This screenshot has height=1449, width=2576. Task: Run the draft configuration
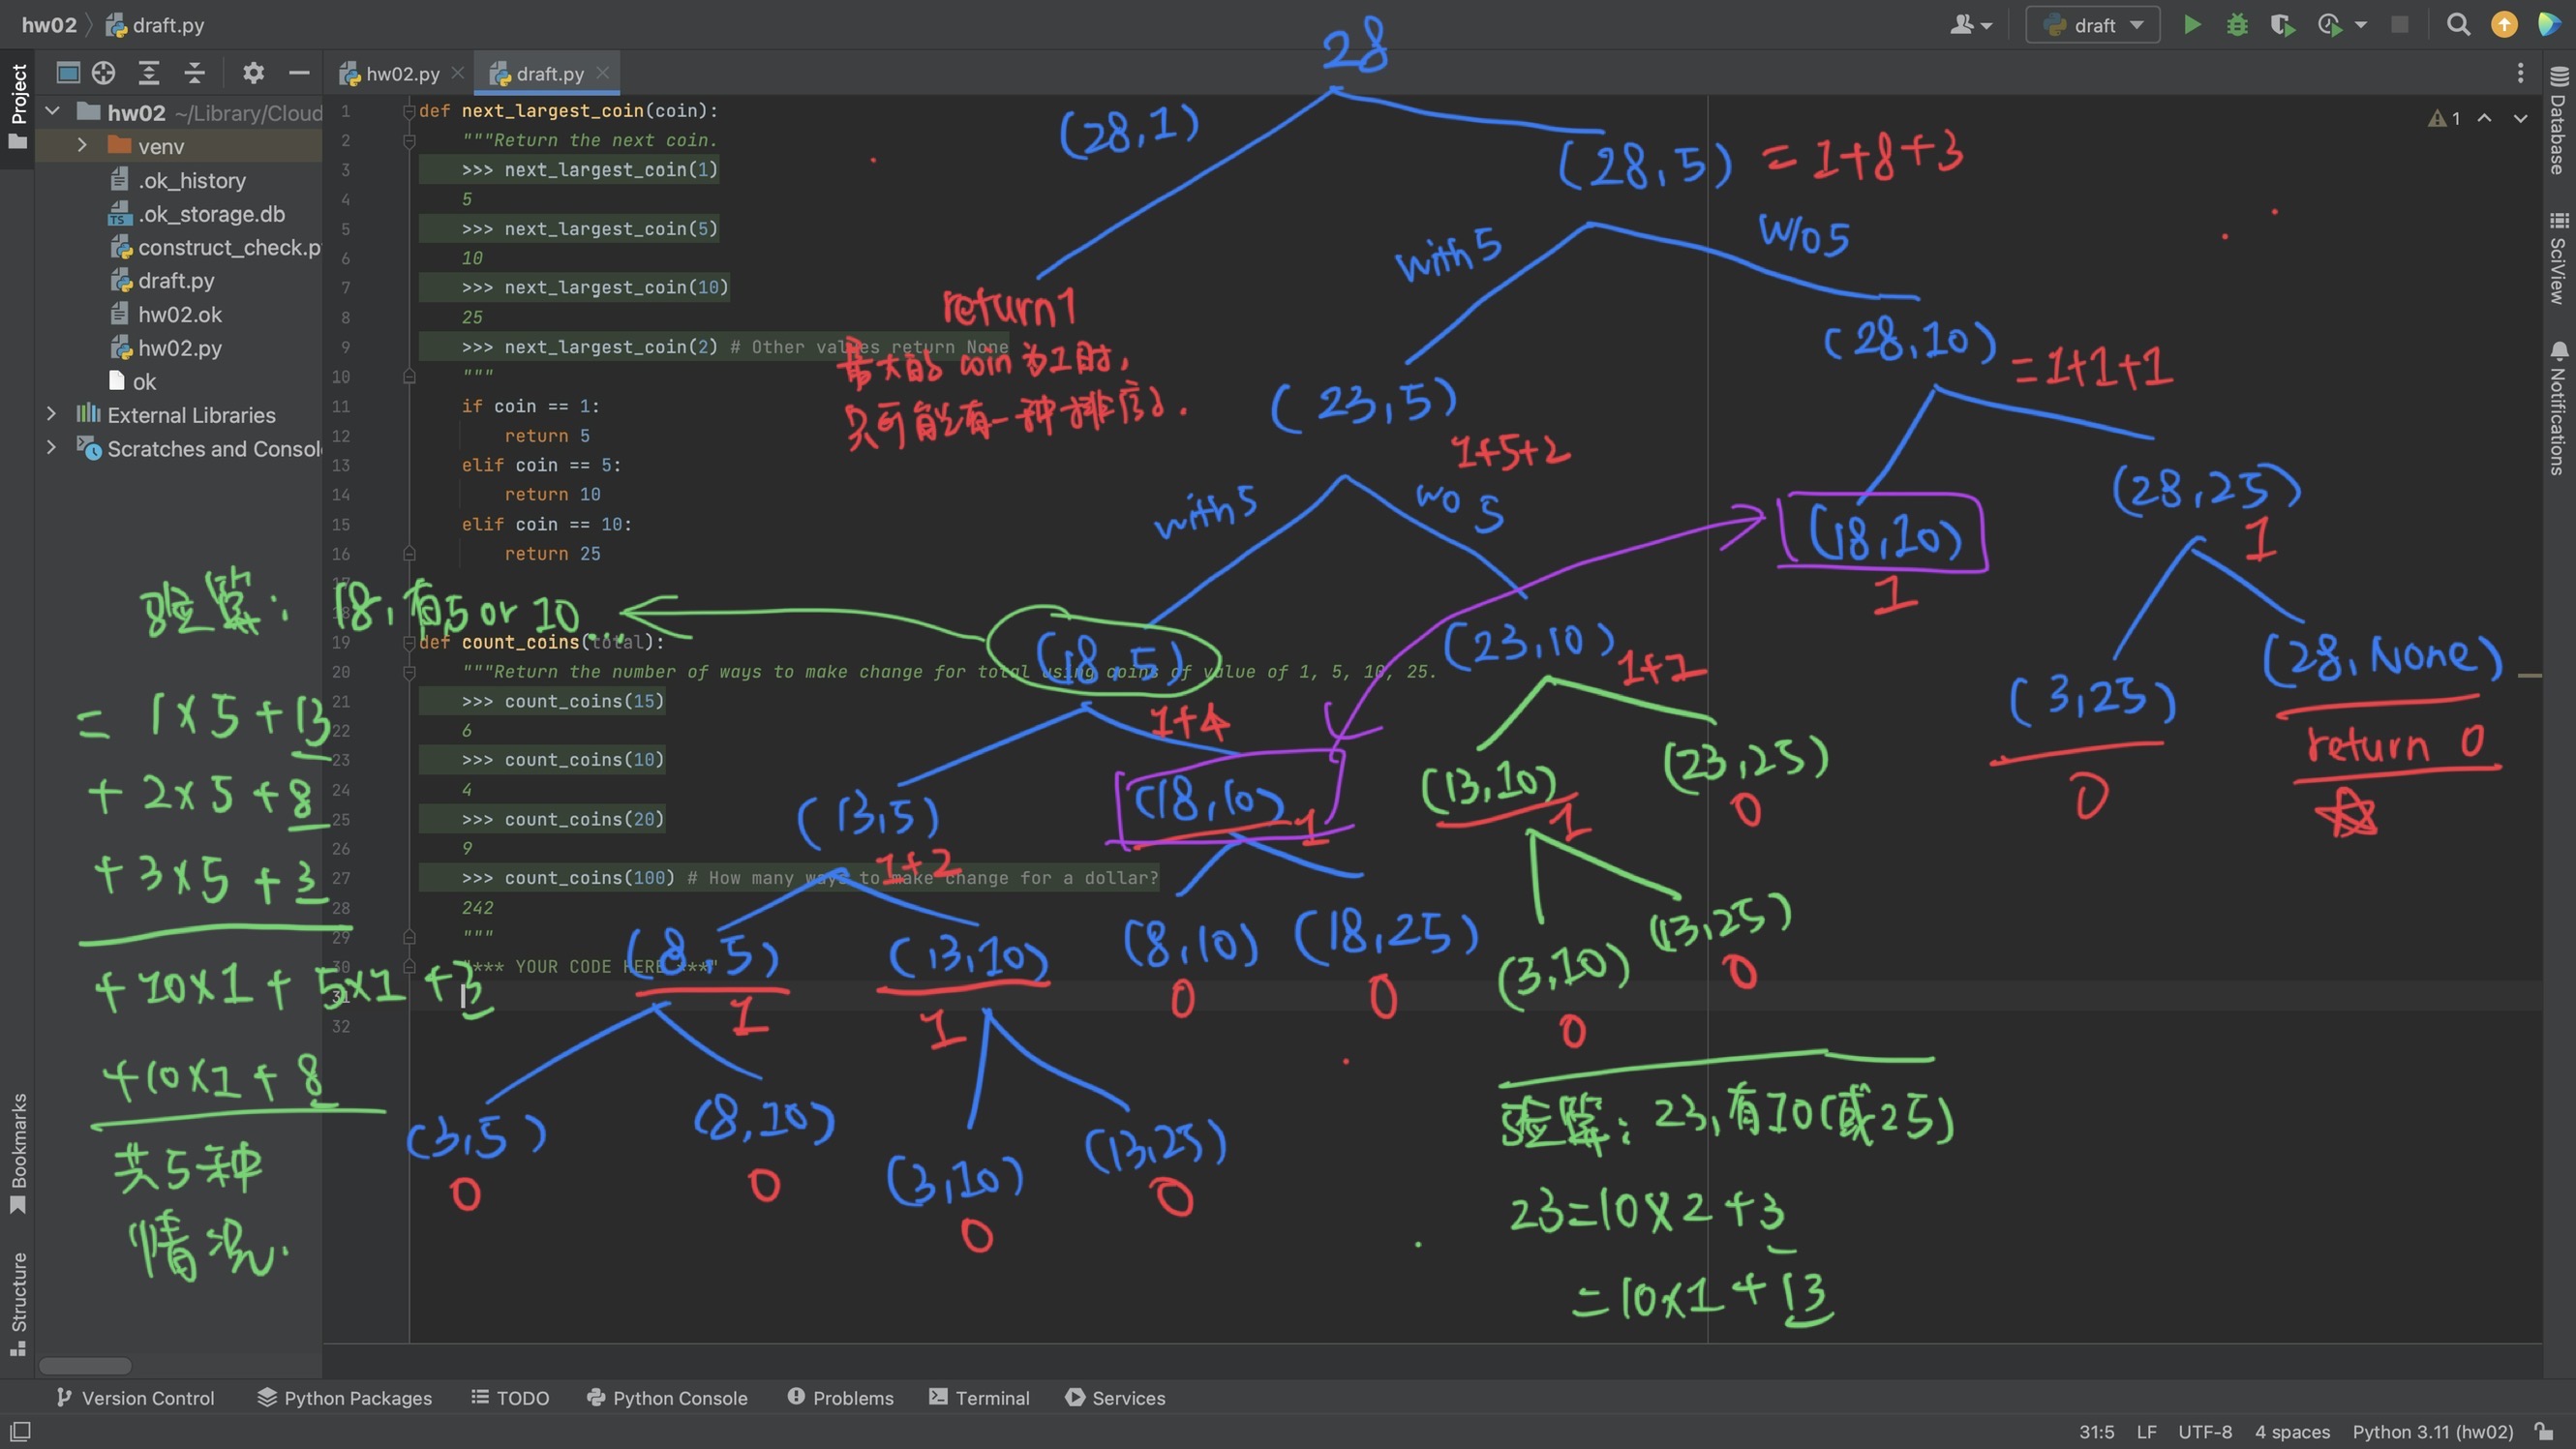[2191, 25]
